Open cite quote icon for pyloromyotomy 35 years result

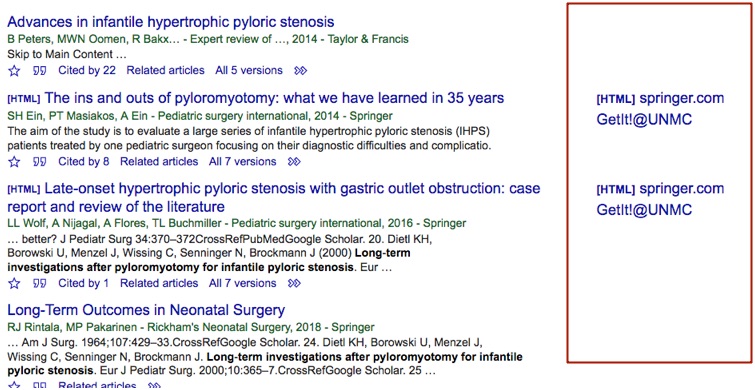click(39, 162)
